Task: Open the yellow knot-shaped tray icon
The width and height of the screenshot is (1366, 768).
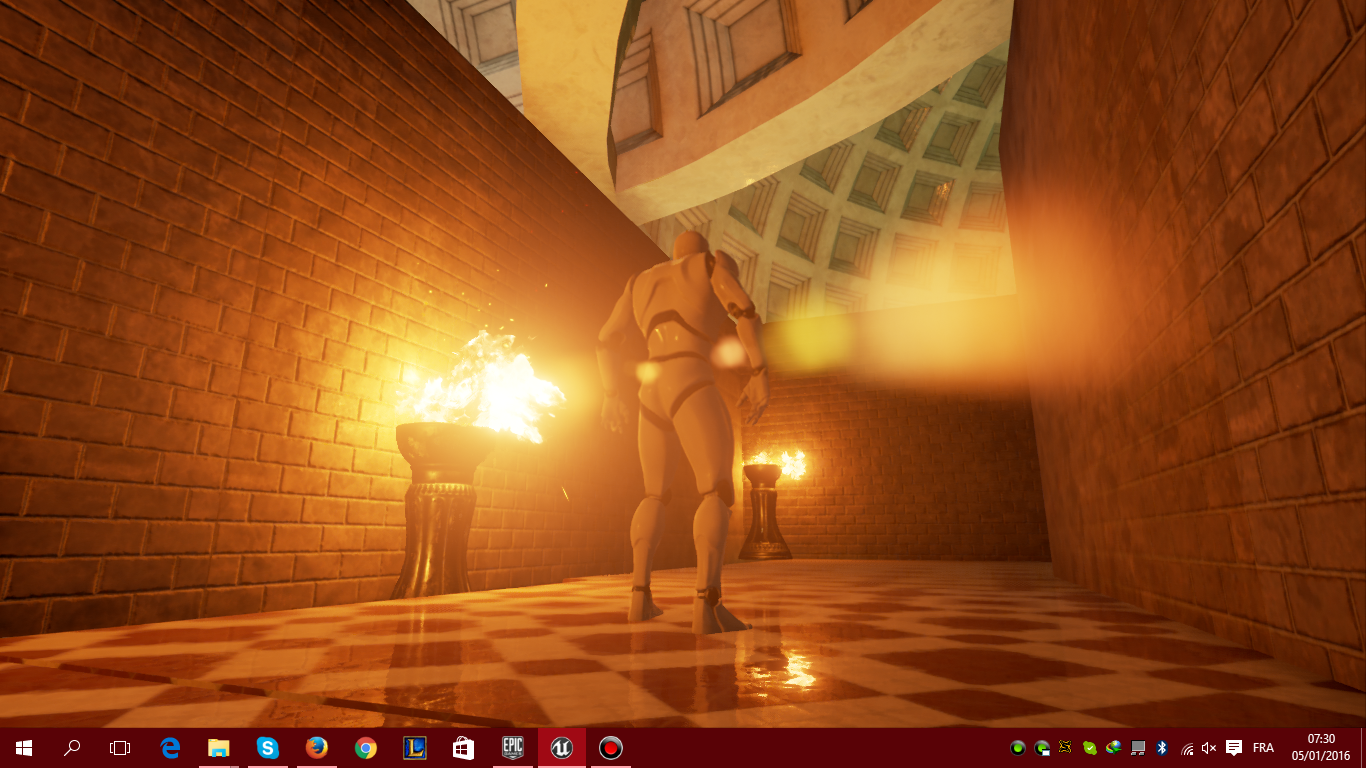Action: tap(1066, 748)
